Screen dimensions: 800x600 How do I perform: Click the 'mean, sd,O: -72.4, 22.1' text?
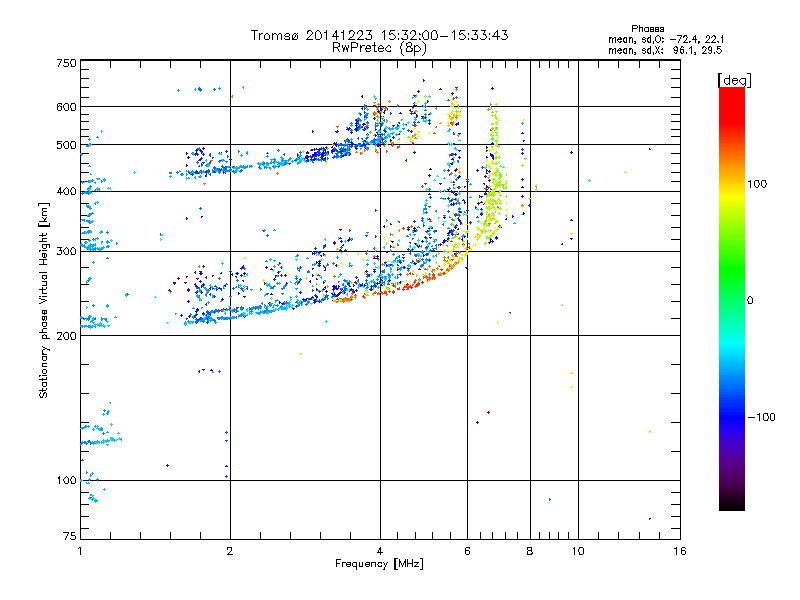click(x=666, y=39)
